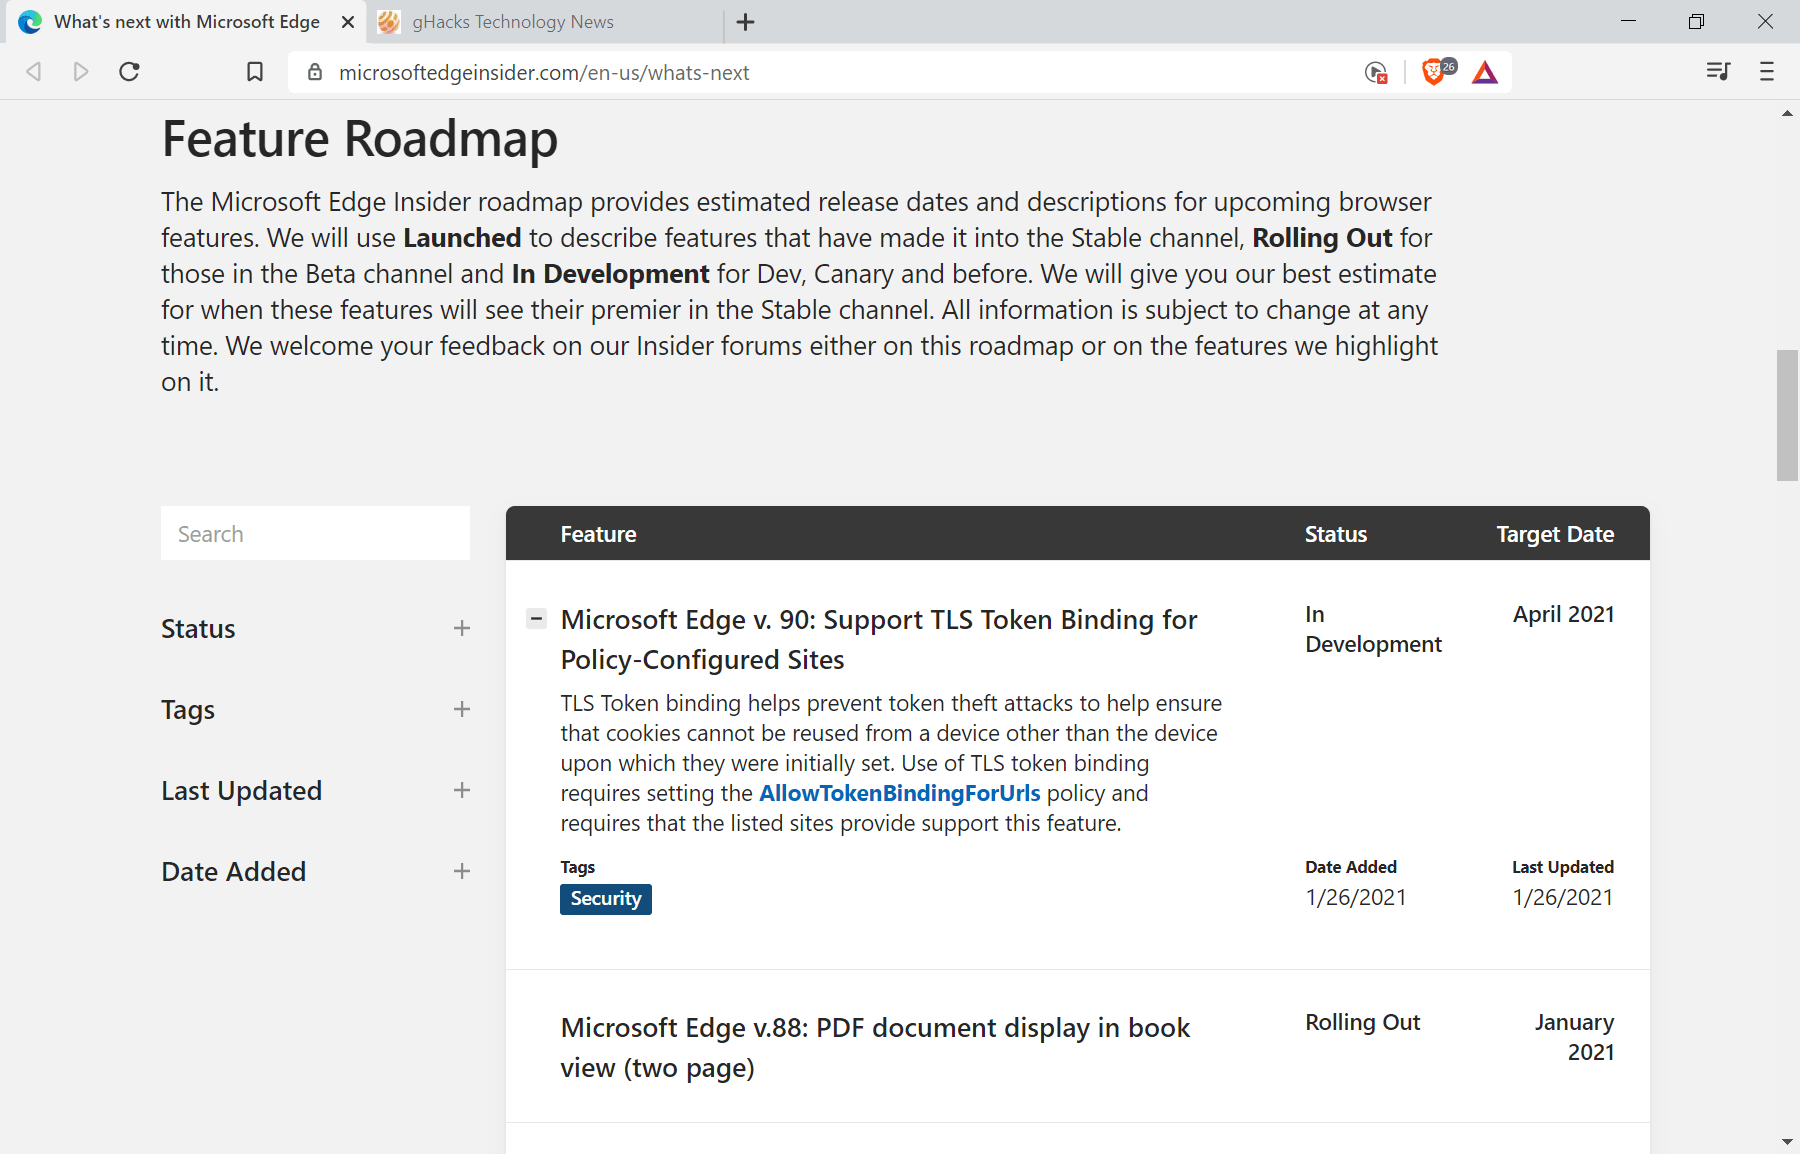Expand the Status filter section
This screenshot has height=1154, width=1800.
pyautogui.click(x=461, y=629)
